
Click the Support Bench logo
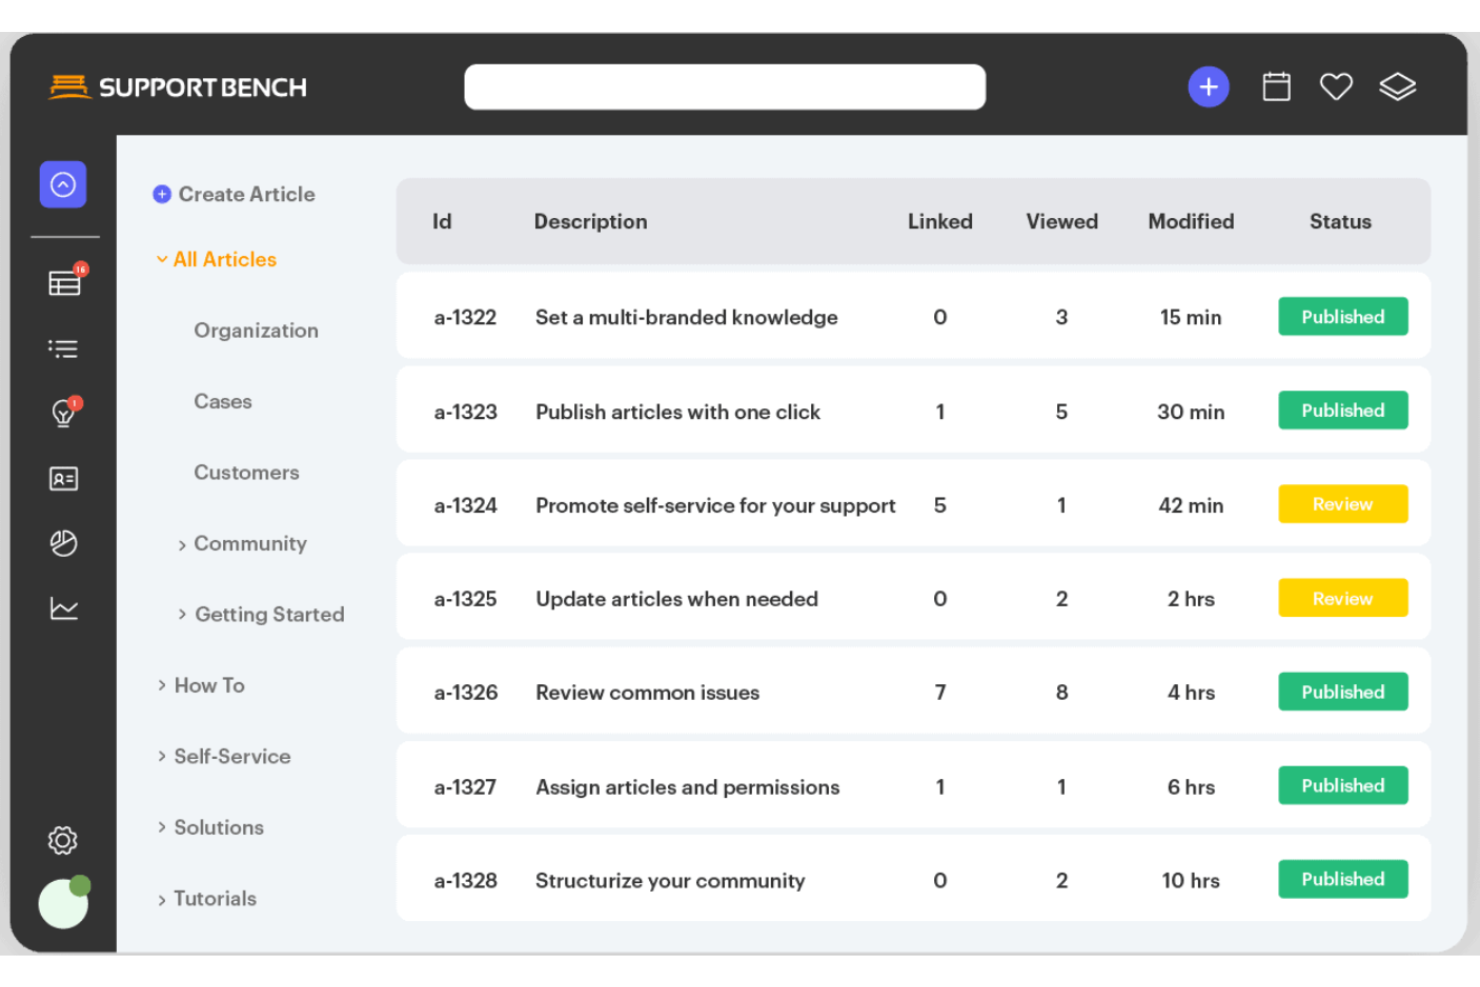(178, 87)
